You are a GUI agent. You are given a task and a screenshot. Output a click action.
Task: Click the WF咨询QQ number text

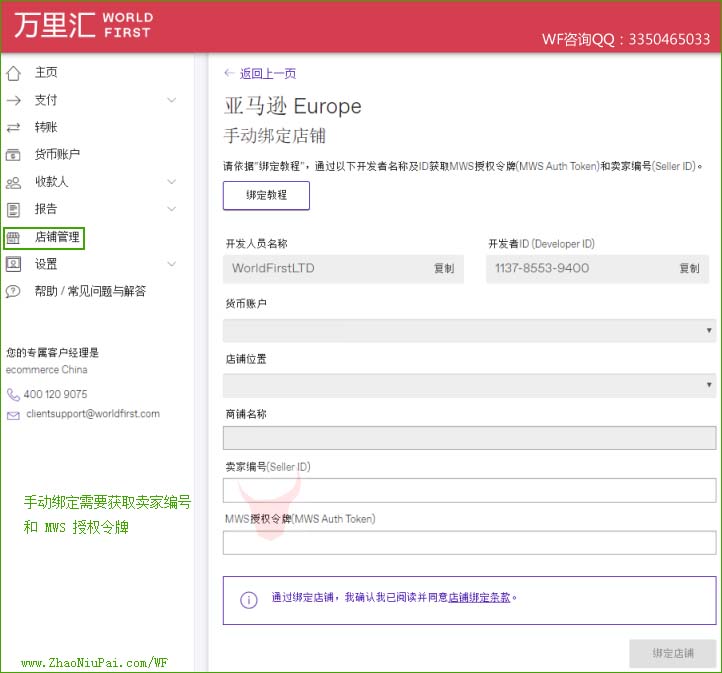click(626, 39)
